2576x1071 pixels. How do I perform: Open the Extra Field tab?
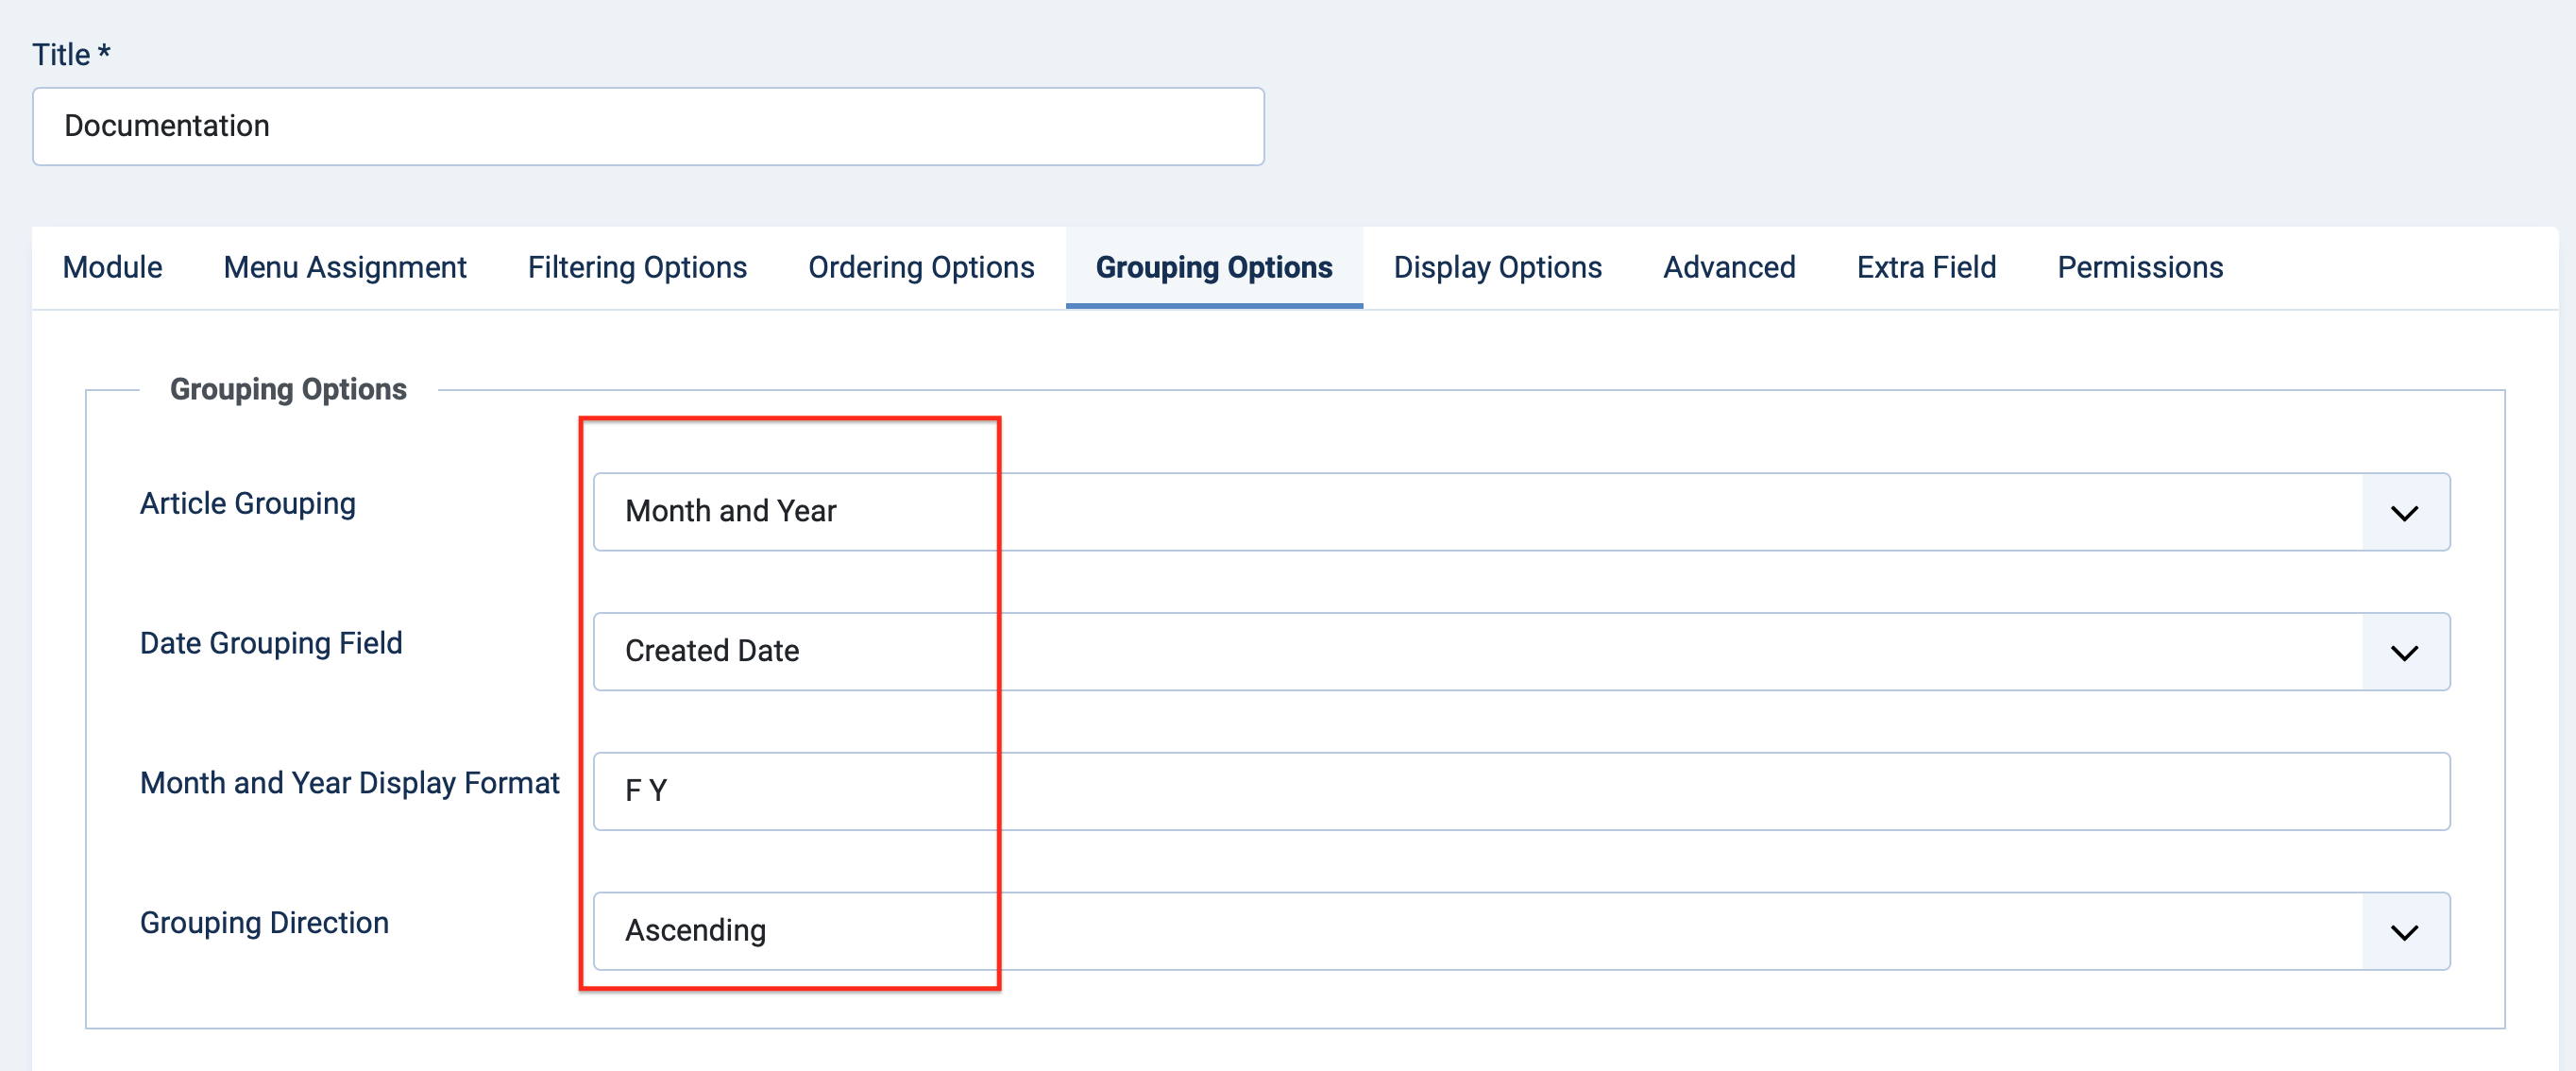point(1926,267)
